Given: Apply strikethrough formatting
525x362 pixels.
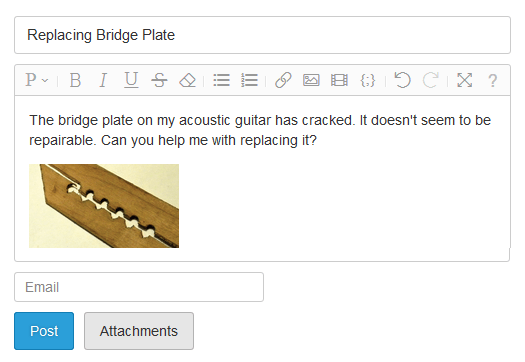Looking at the screenshot, I should (159, 80).
